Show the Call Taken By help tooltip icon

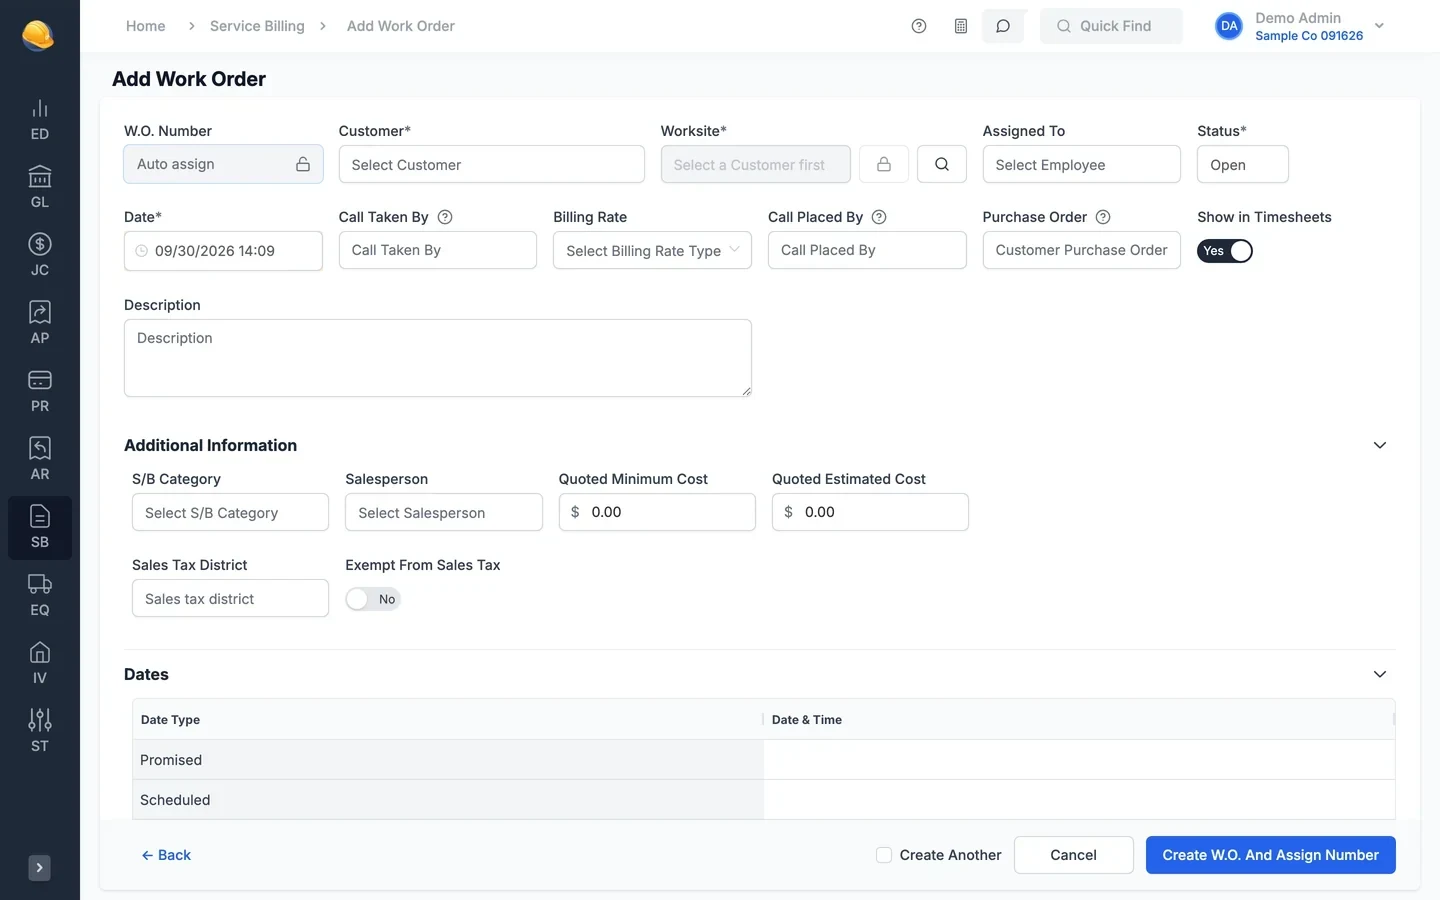(446, 217)
